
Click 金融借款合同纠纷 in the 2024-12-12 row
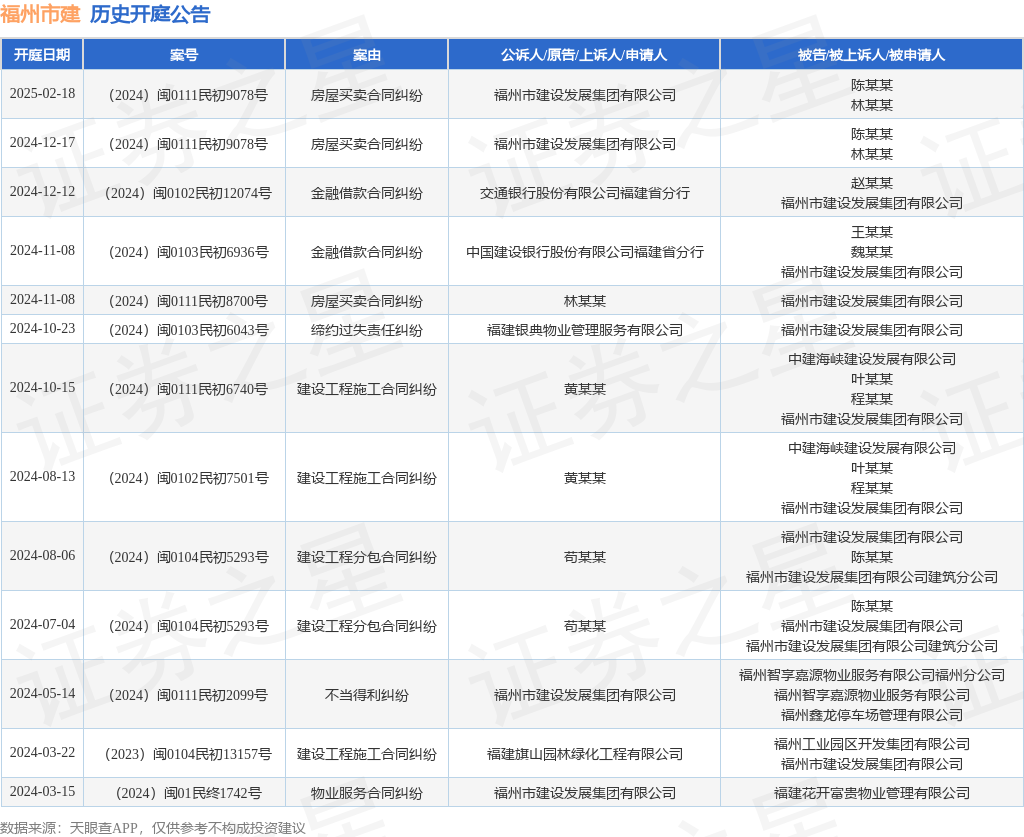click(x=366, y=193)
